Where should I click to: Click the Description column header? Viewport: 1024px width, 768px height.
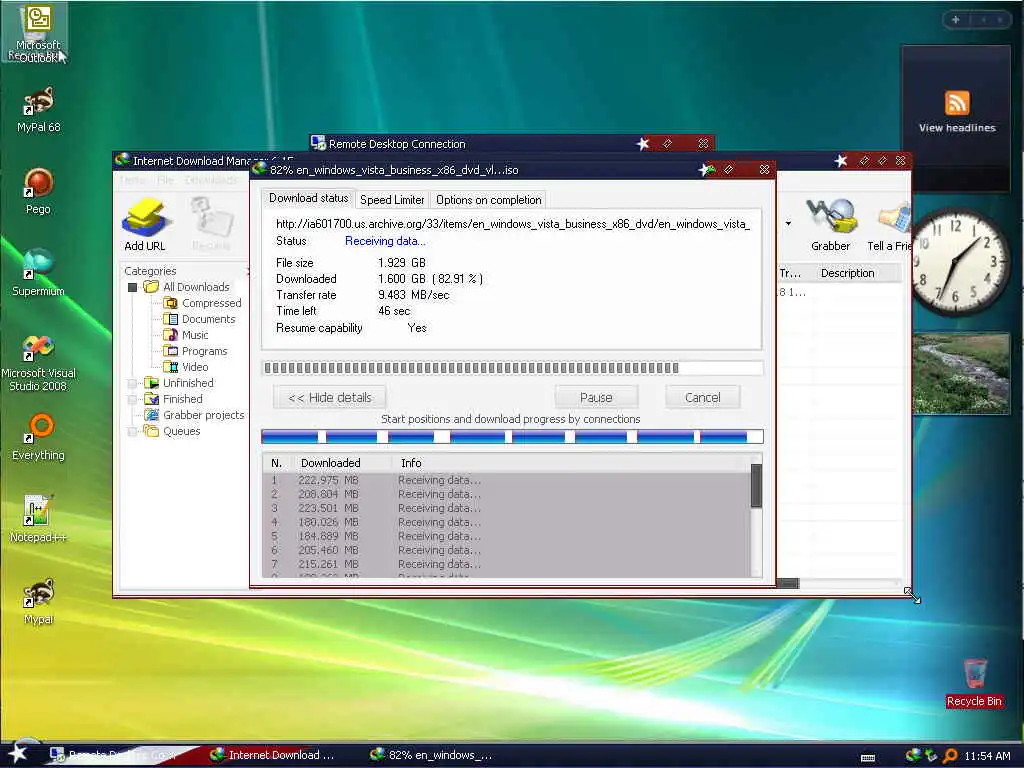847,273
